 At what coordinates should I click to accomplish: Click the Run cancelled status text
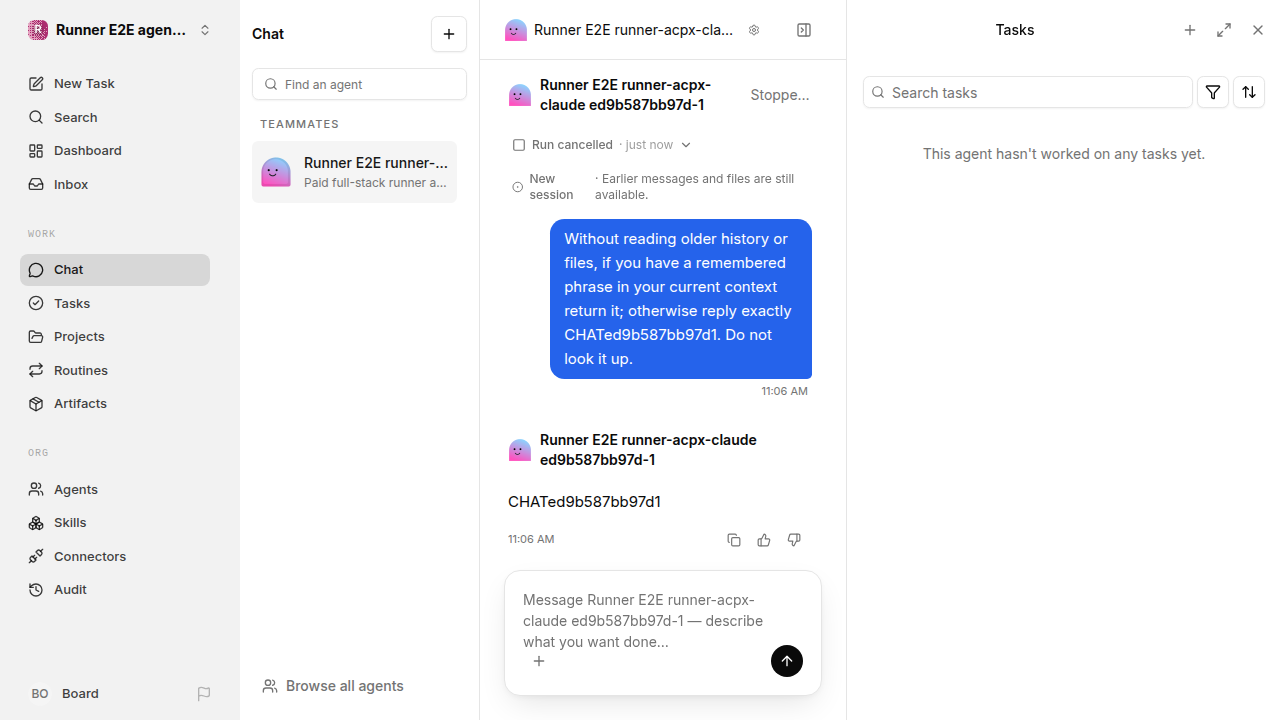pos(572,145)
